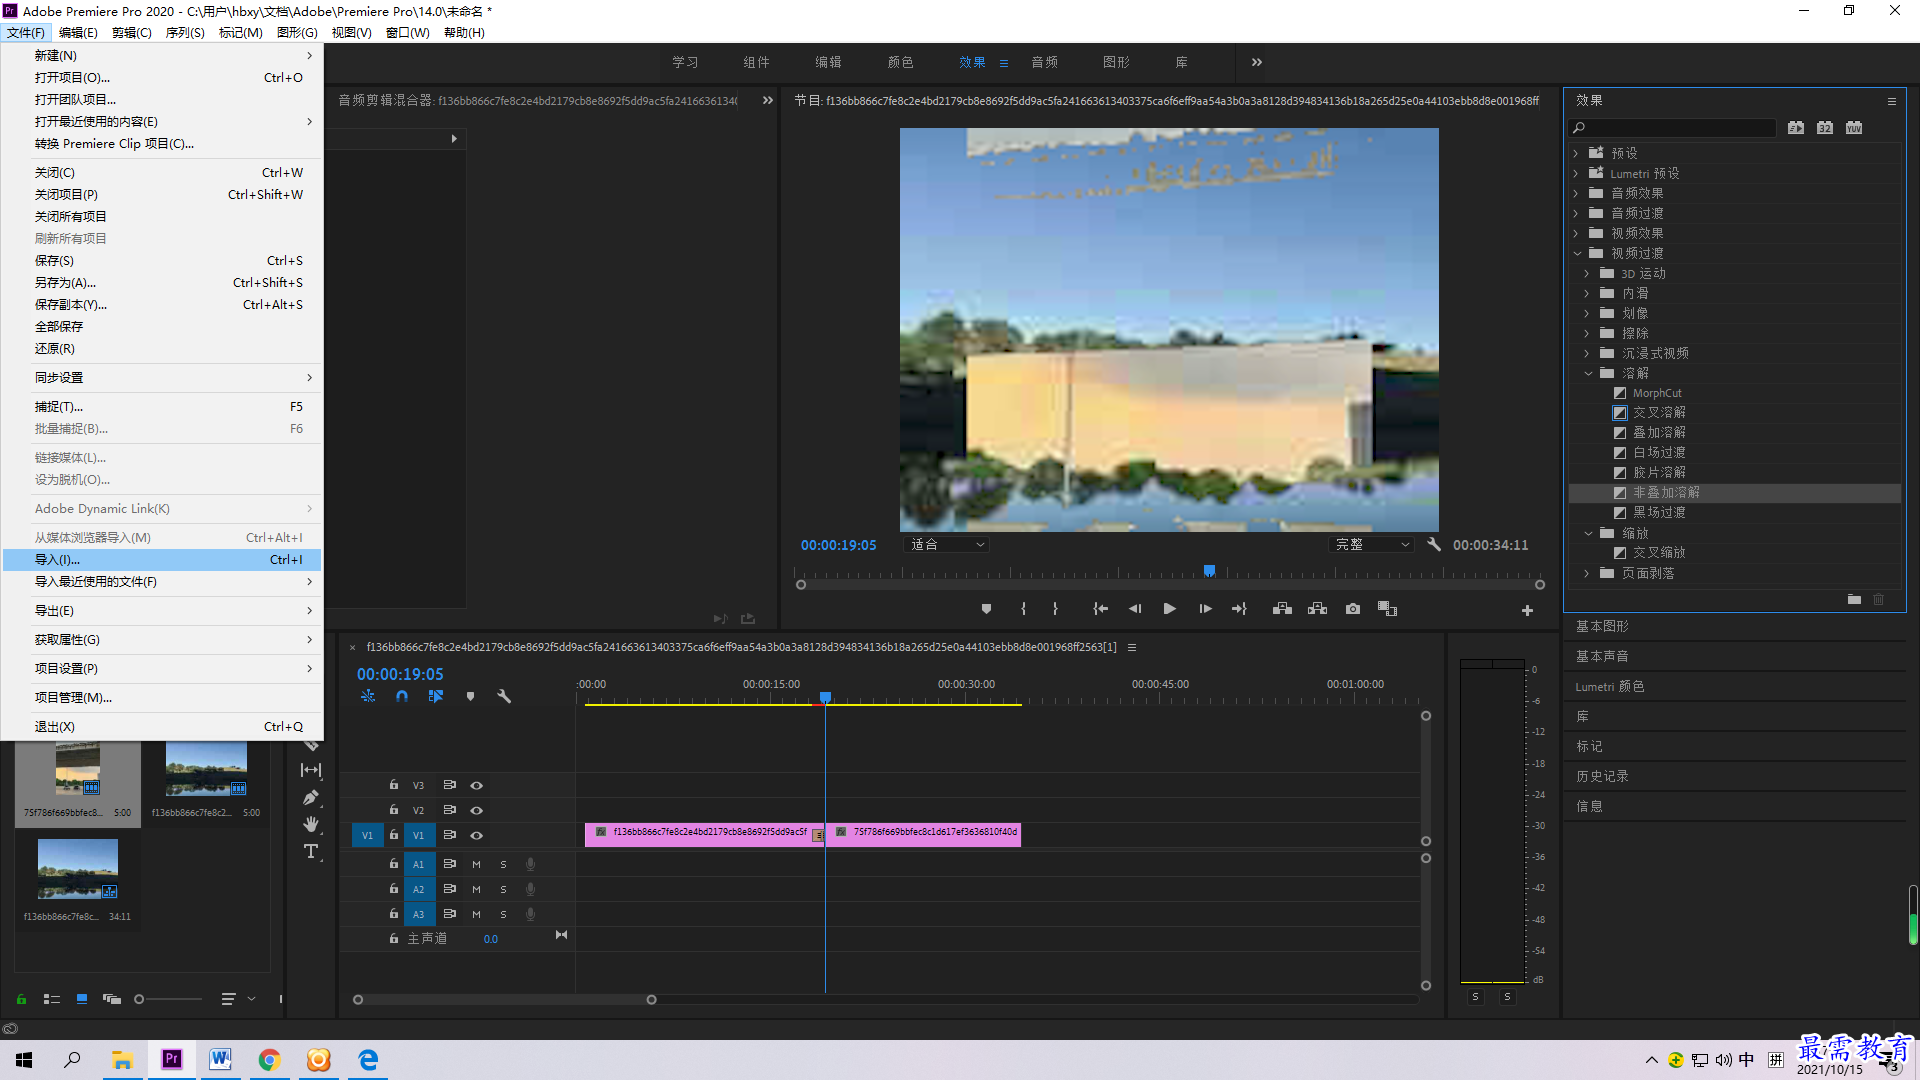Image resolution: width=1920 pixels, height=1080 pixels.
Task: Open program monitor wrench settings
Action: coord(1434,545)
